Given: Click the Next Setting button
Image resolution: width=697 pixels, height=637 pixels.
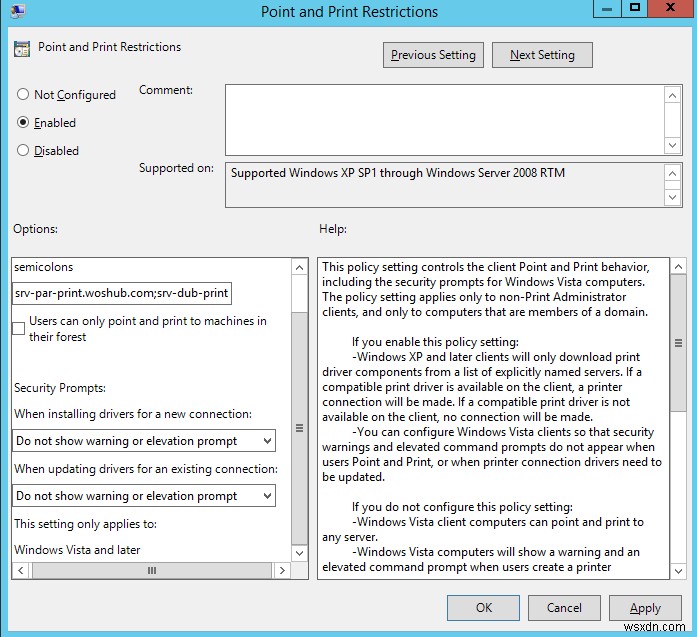Looking at the screenshot, I should pyautogui.click(x=542, y=55).
